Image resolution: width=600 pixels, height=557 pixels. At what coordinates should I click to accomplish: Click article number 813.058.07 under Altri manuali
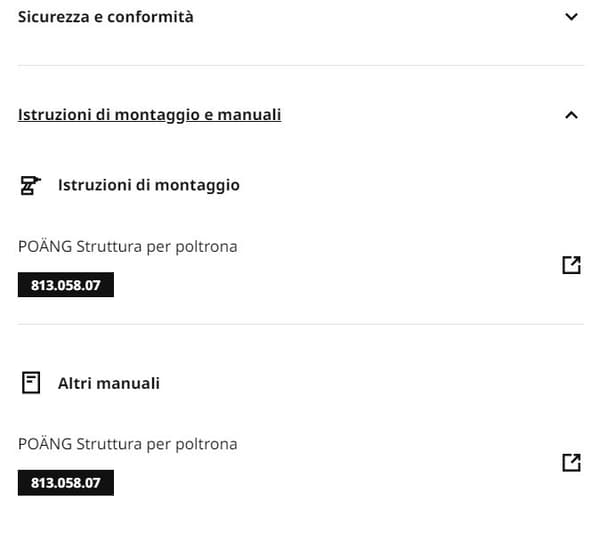pos(66,484)
